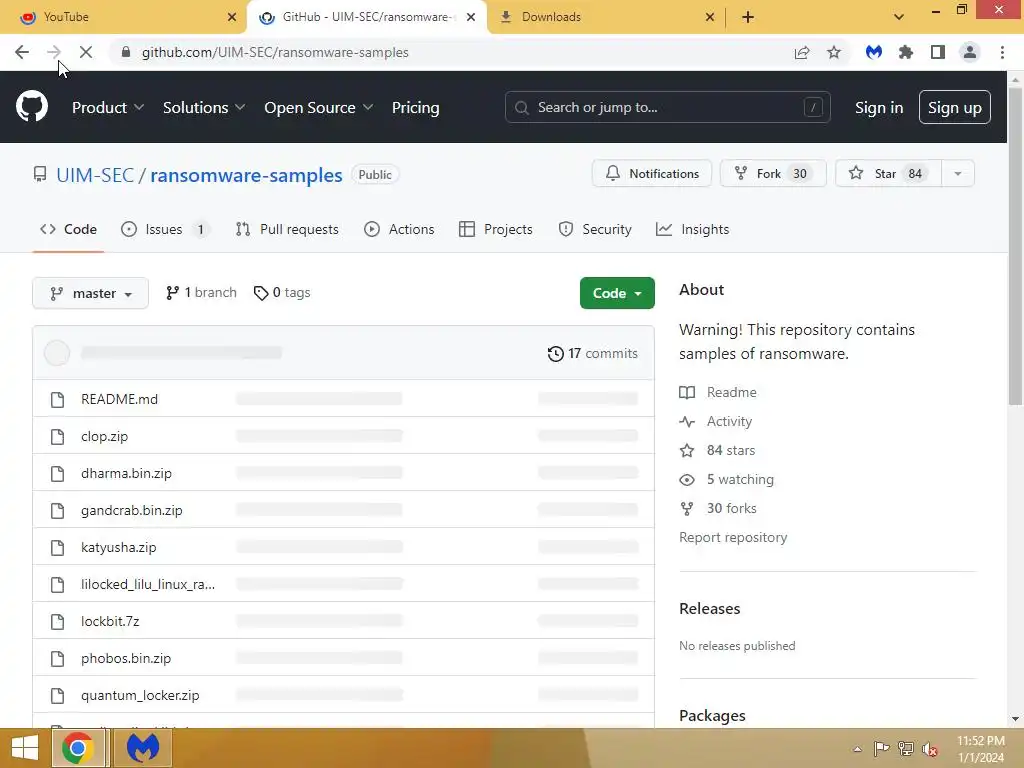Open the Star lists dropdown arrow
The image size is (1024, 768).
pos(957,174)
